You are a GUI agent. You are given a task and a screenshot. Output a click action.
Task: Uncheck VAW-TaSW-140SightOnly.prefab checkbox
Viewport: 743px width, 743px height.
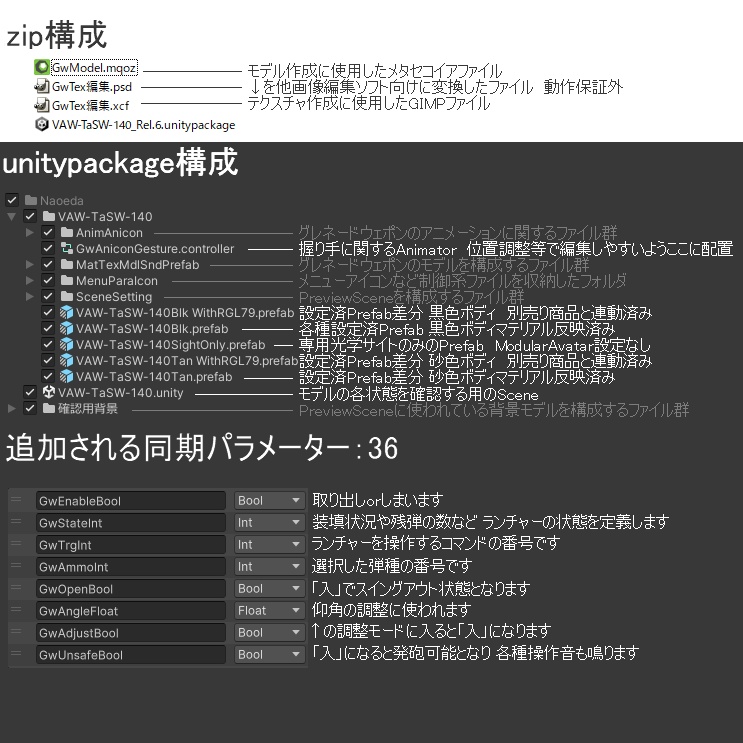48,344
